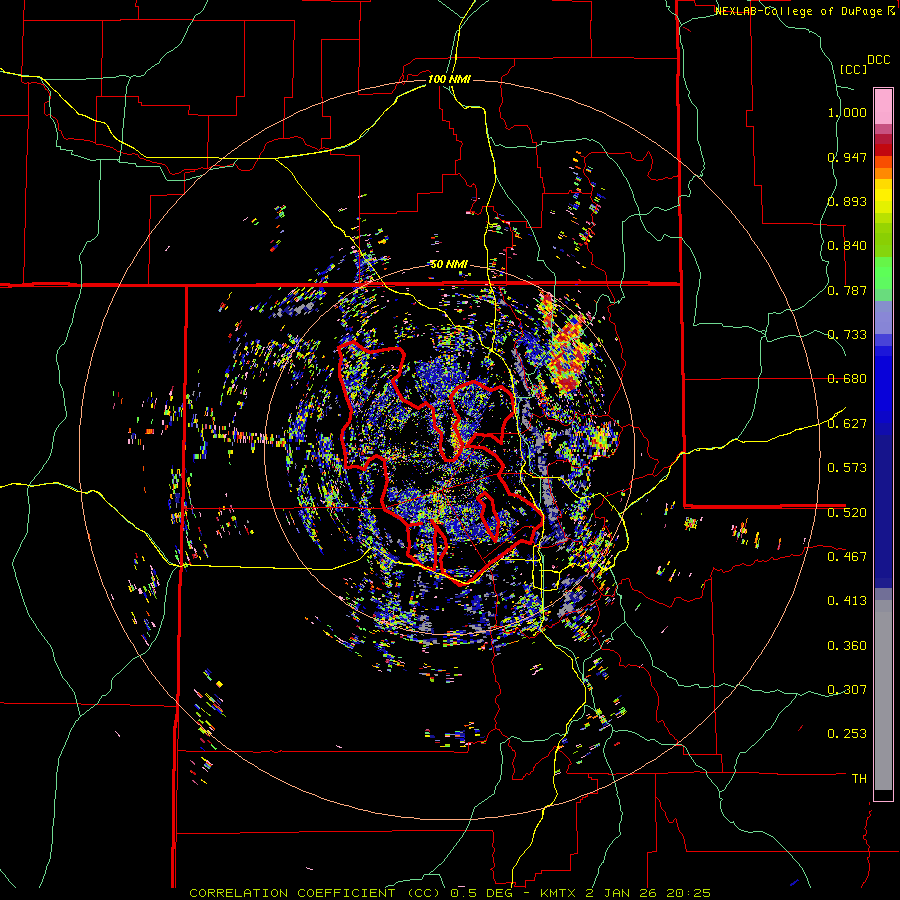Select the 0.787 legend value

847,290
